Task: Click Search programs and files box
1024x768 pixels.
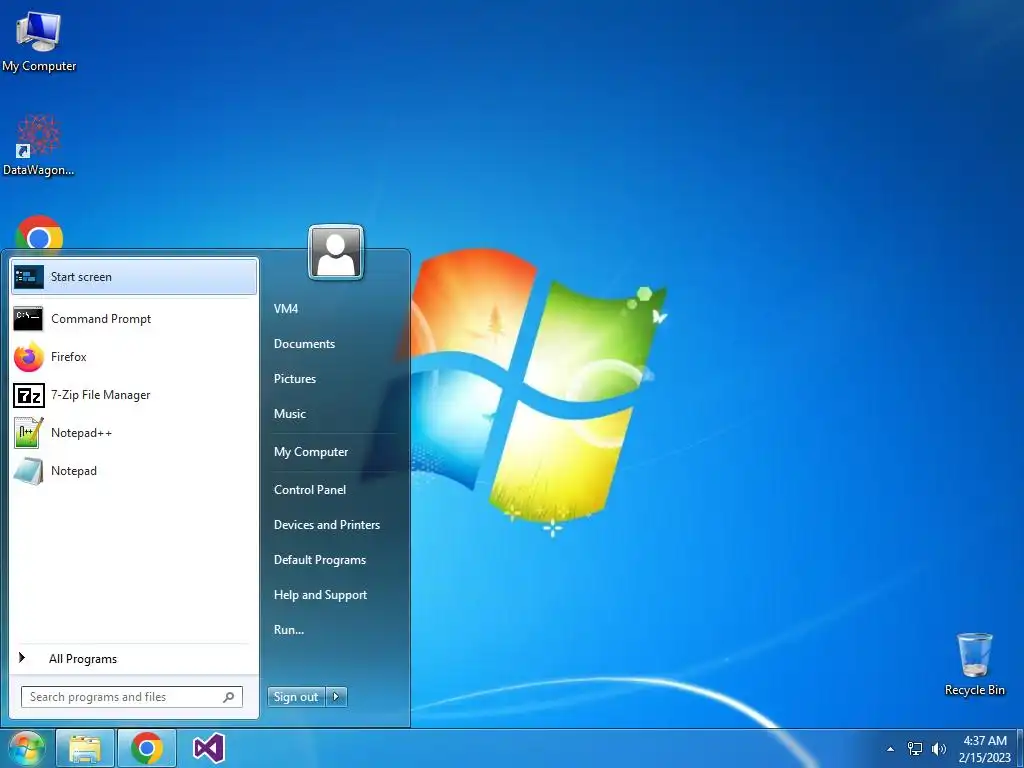Action: (132, 697)
